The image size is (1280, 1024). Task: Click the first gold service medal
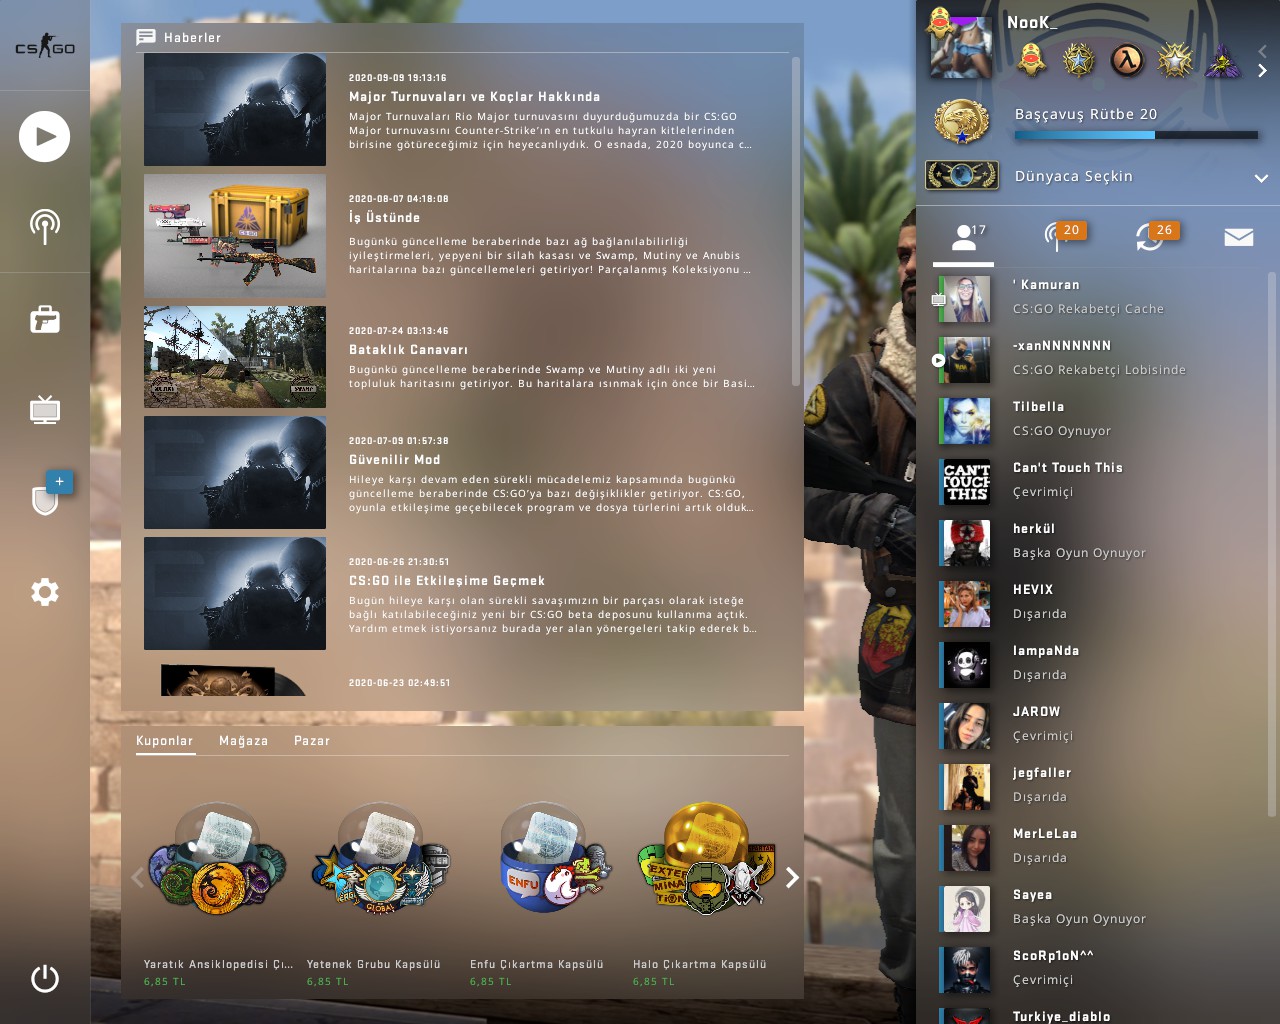[x=1032, y=60]
